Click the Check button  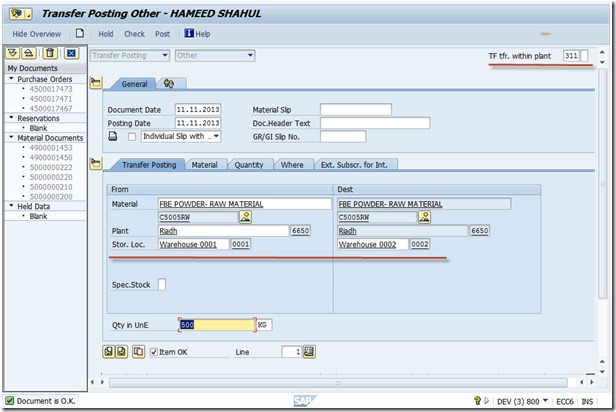[134, 34]
